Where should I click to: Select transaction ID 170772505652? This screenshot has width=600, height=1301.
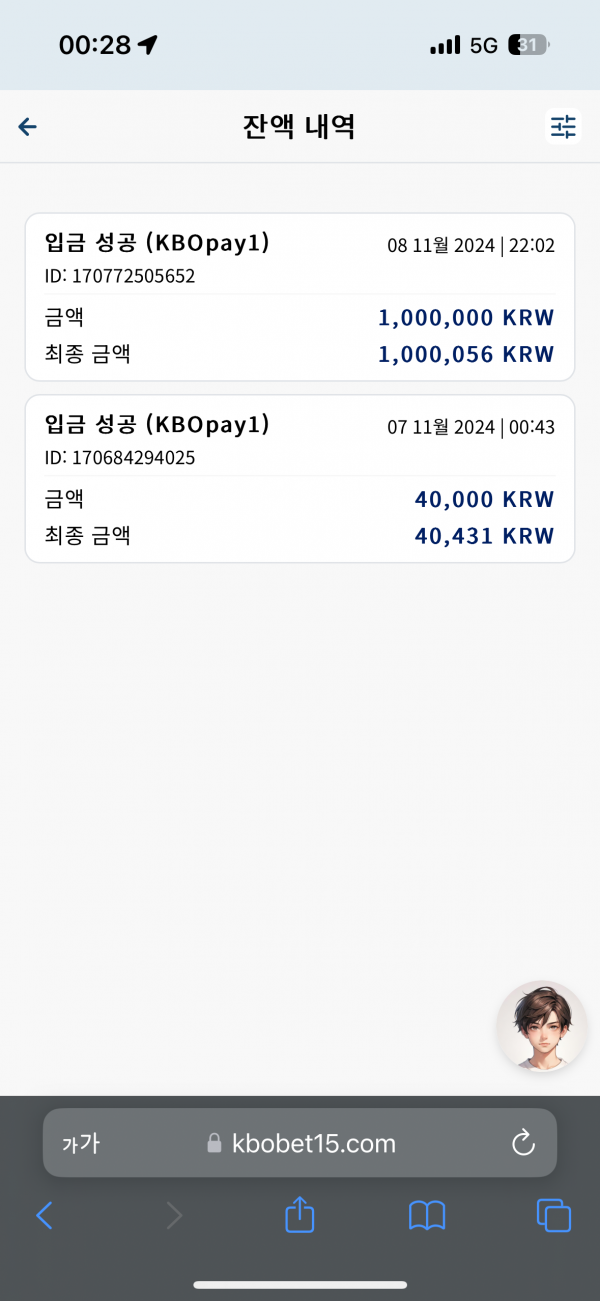pyautogui.click(x=120, y=276)
